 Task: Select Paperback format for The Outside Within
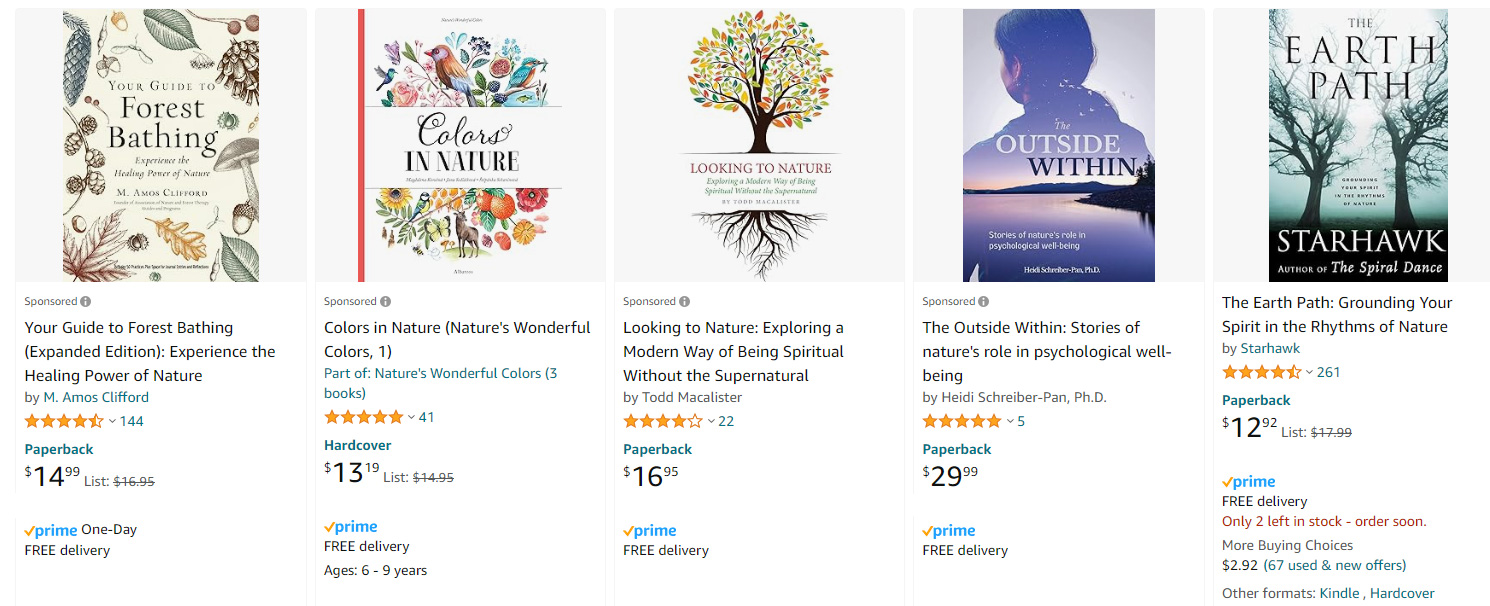point(957,449)
